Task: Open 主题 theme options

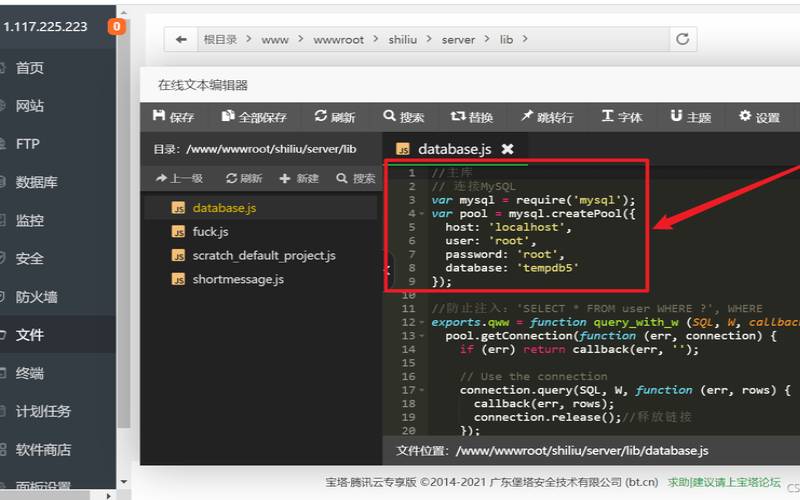Action: pyautogui.click(x=691, y=117)
